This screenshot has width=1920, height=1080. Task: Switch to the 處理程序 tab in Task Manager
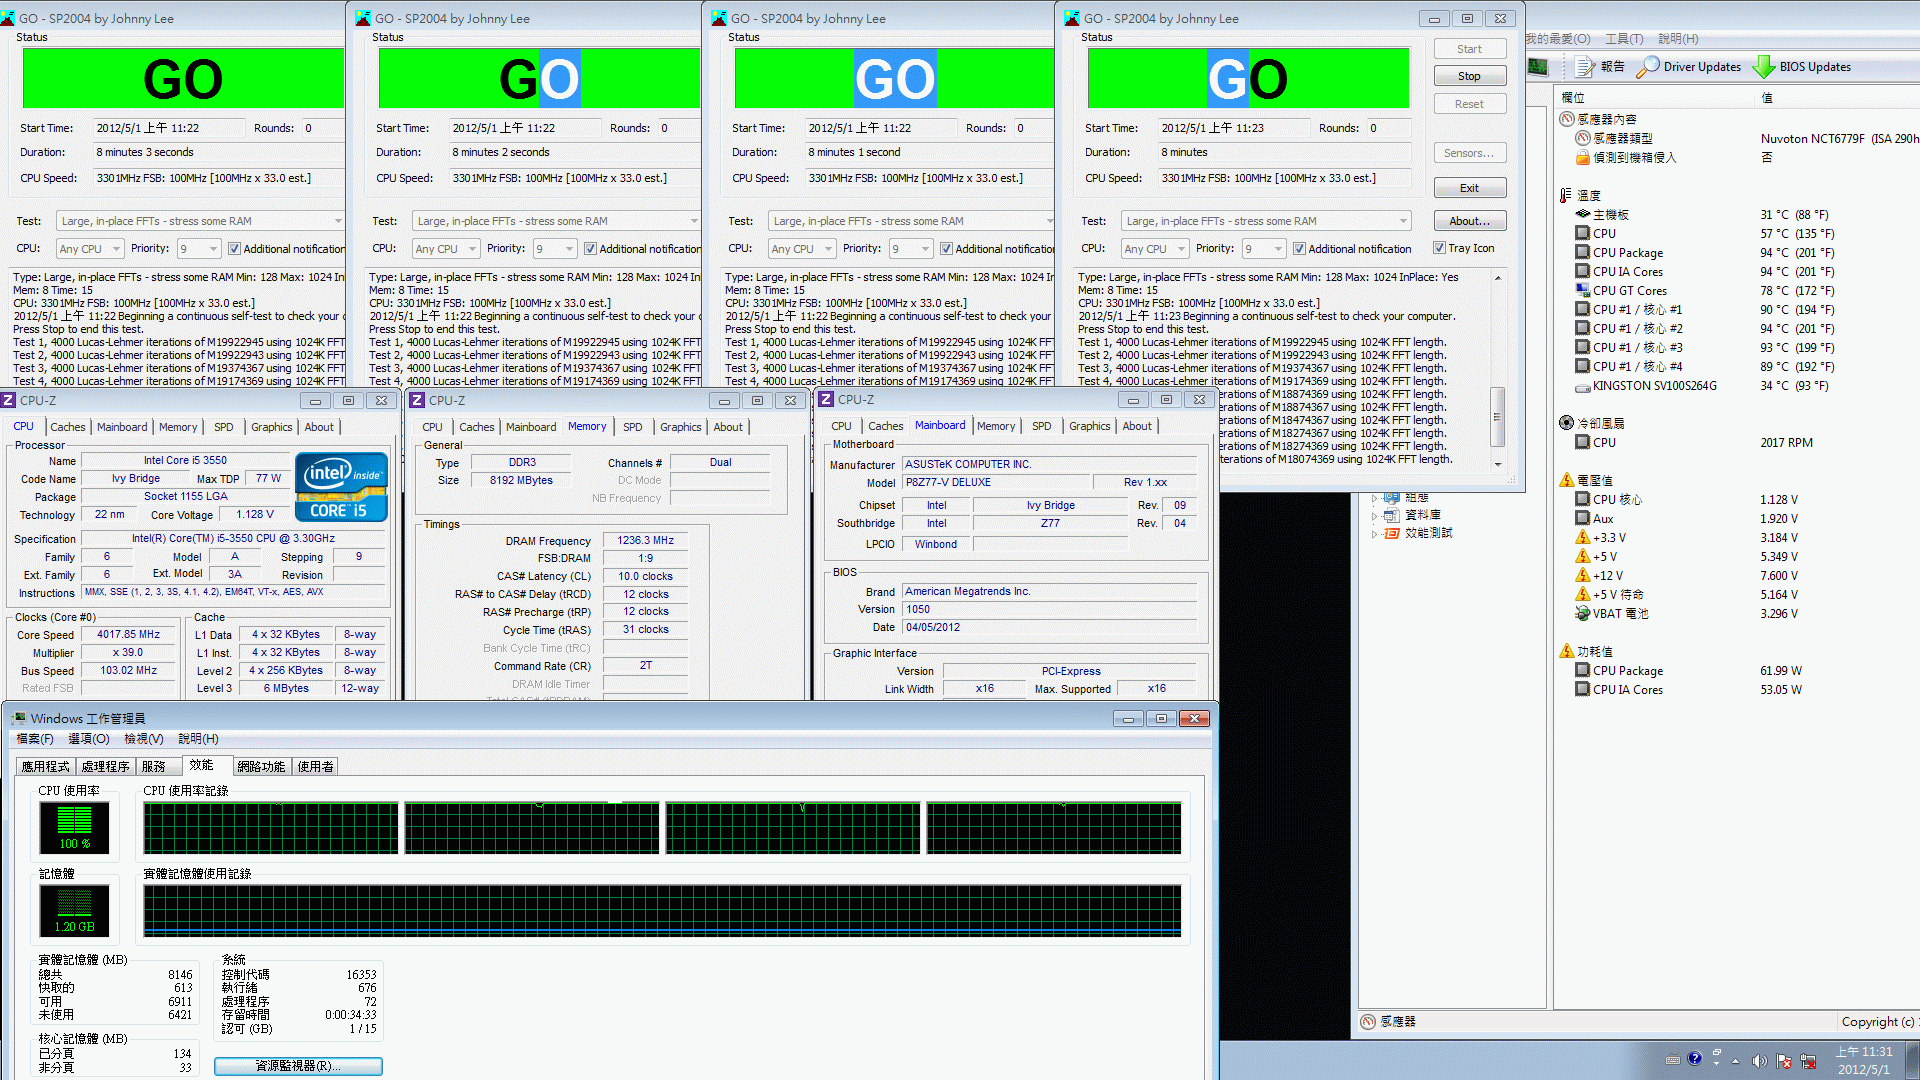(105, 766)
